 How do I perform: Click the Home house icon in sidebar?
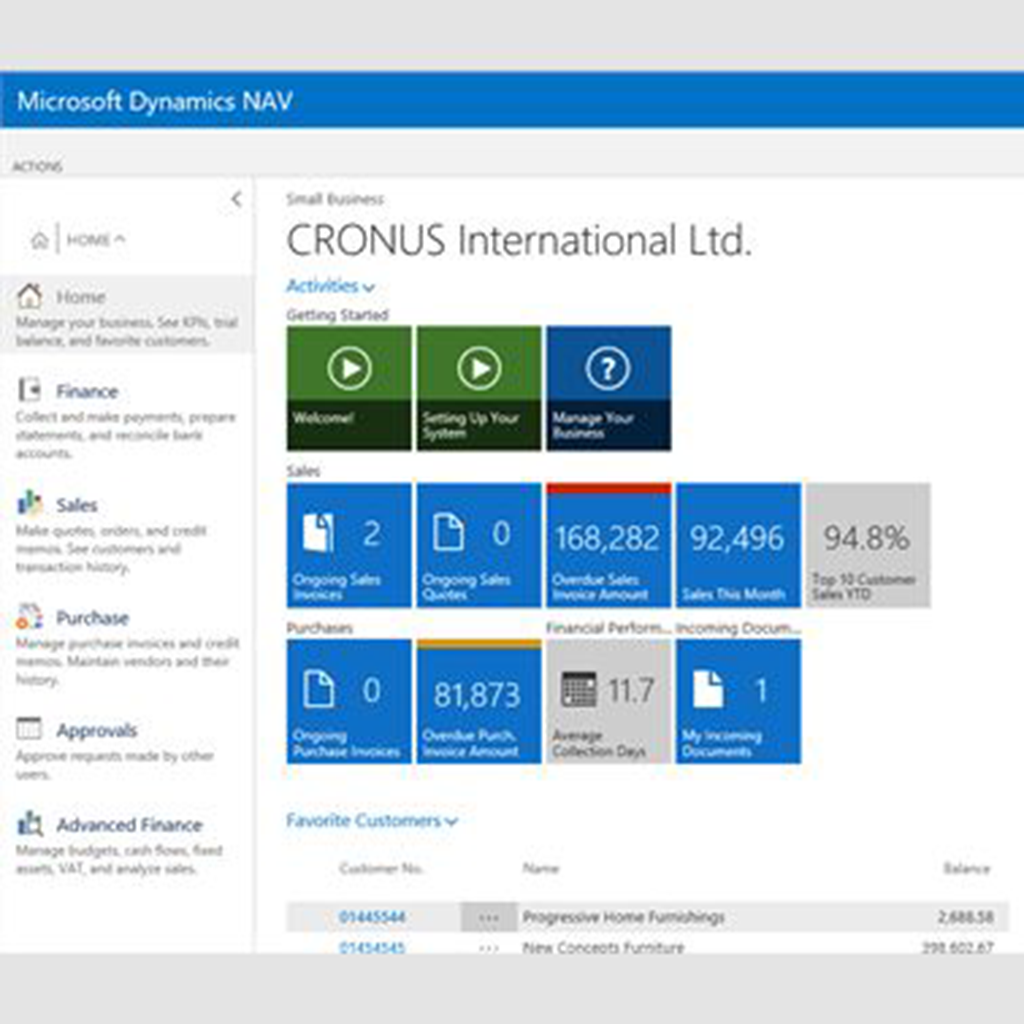pyautogui.click(x=29, y=296)
